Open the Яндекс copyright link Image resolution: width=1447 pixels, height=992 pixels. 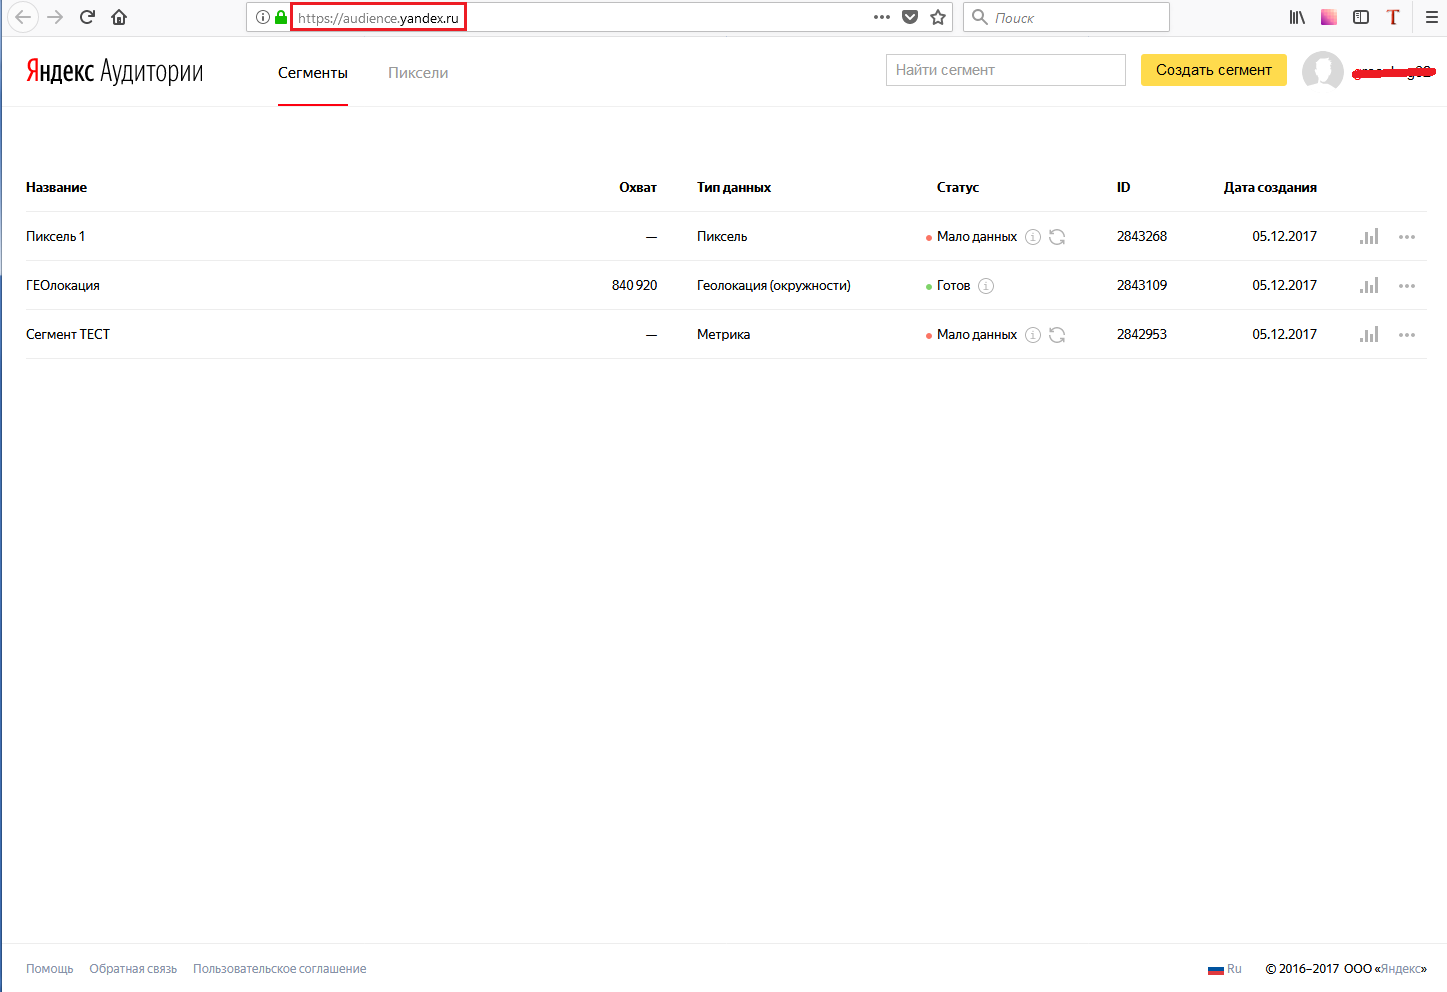1402,969
